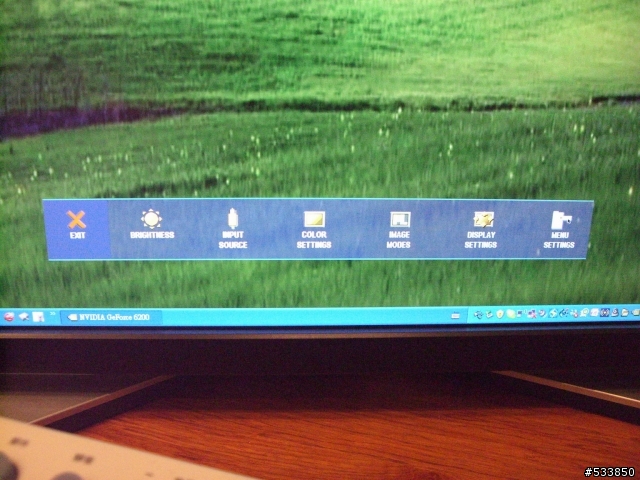Launch the red round quick launch icon
640x480 pixels.
pyautogui.click(x=9, y=317)
